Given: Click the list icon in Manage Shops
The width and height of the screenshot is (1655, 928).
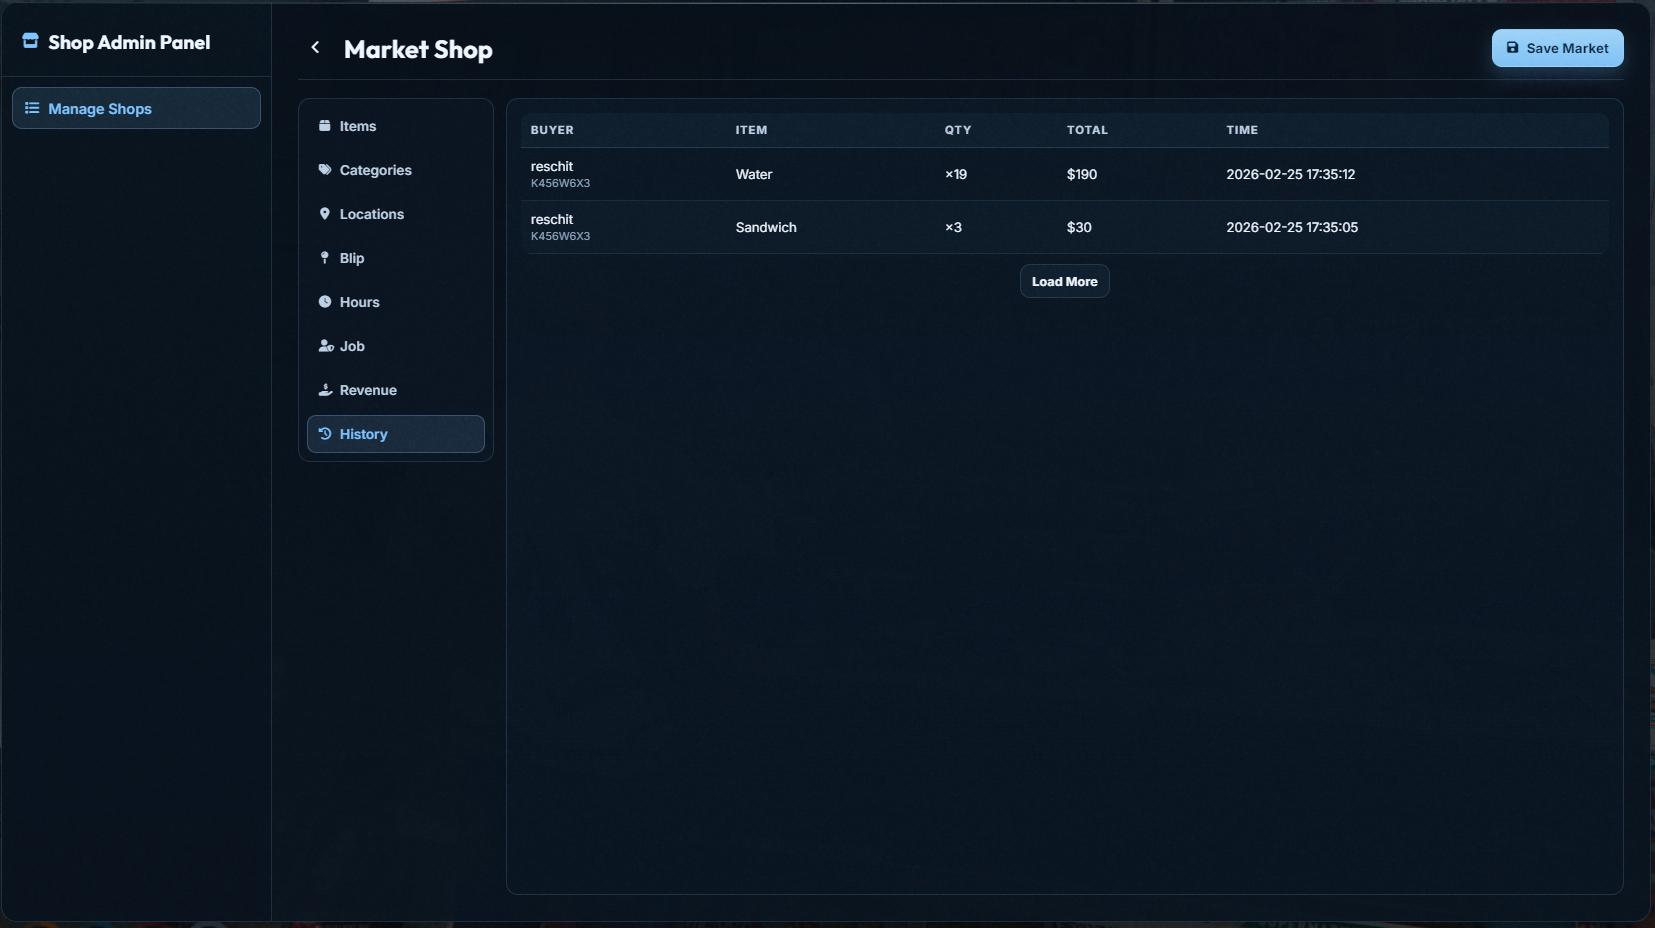Looking at the screenshot, I should pyautogui.click(x=32, y=108).
